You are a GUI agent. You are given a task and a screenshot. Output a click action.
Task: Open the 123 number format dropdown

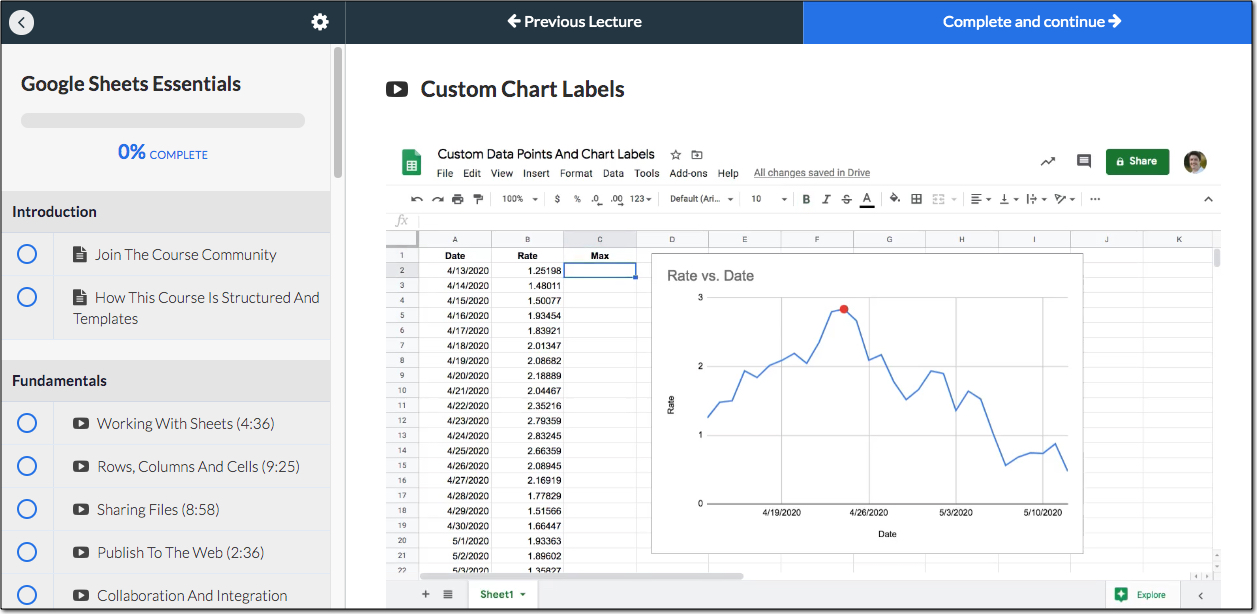(x=641, y=199)
